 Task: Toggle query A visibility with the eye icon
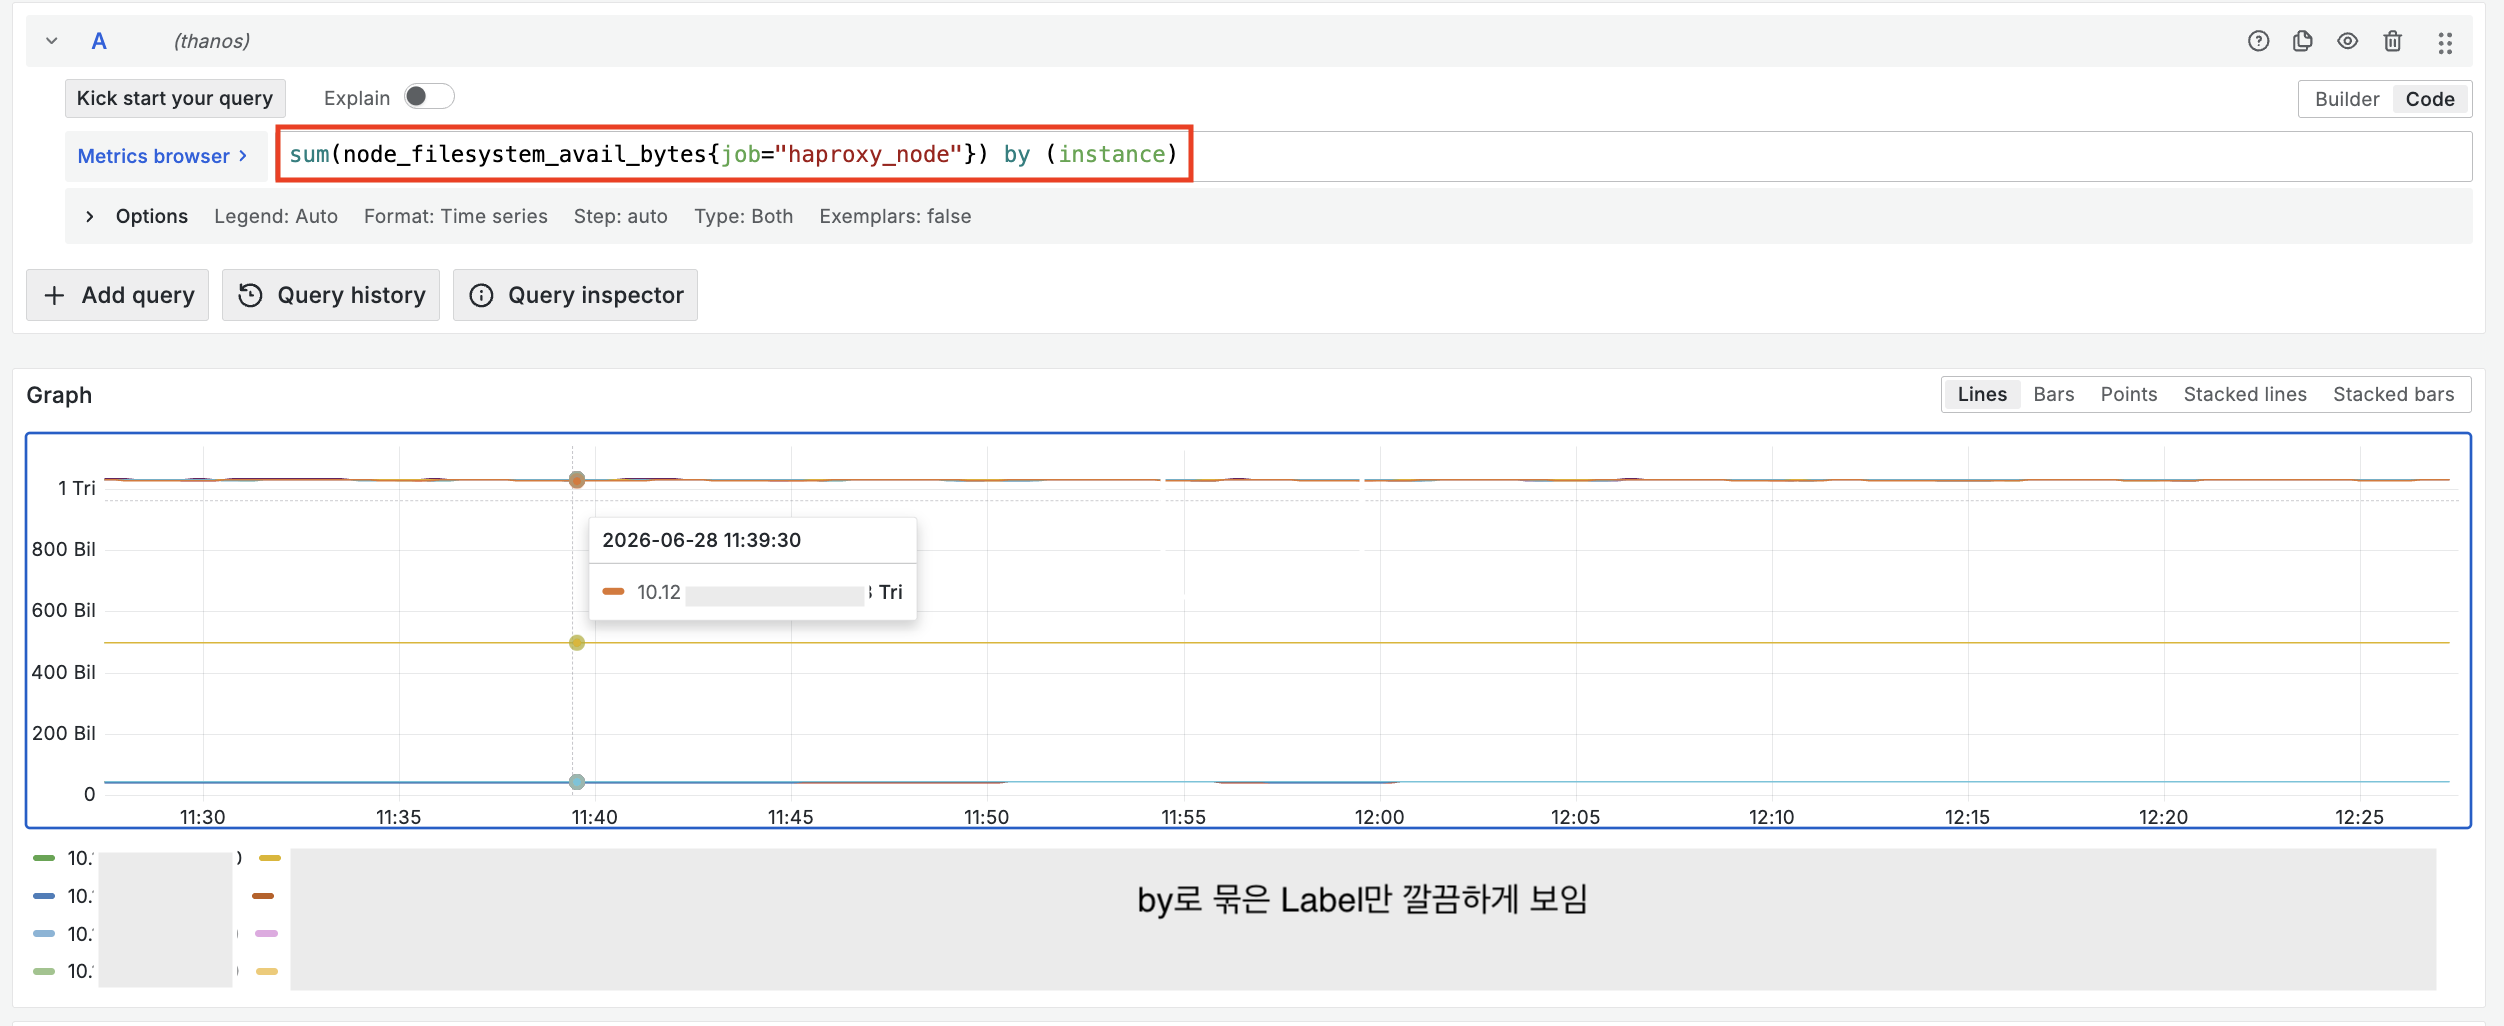2348,41
